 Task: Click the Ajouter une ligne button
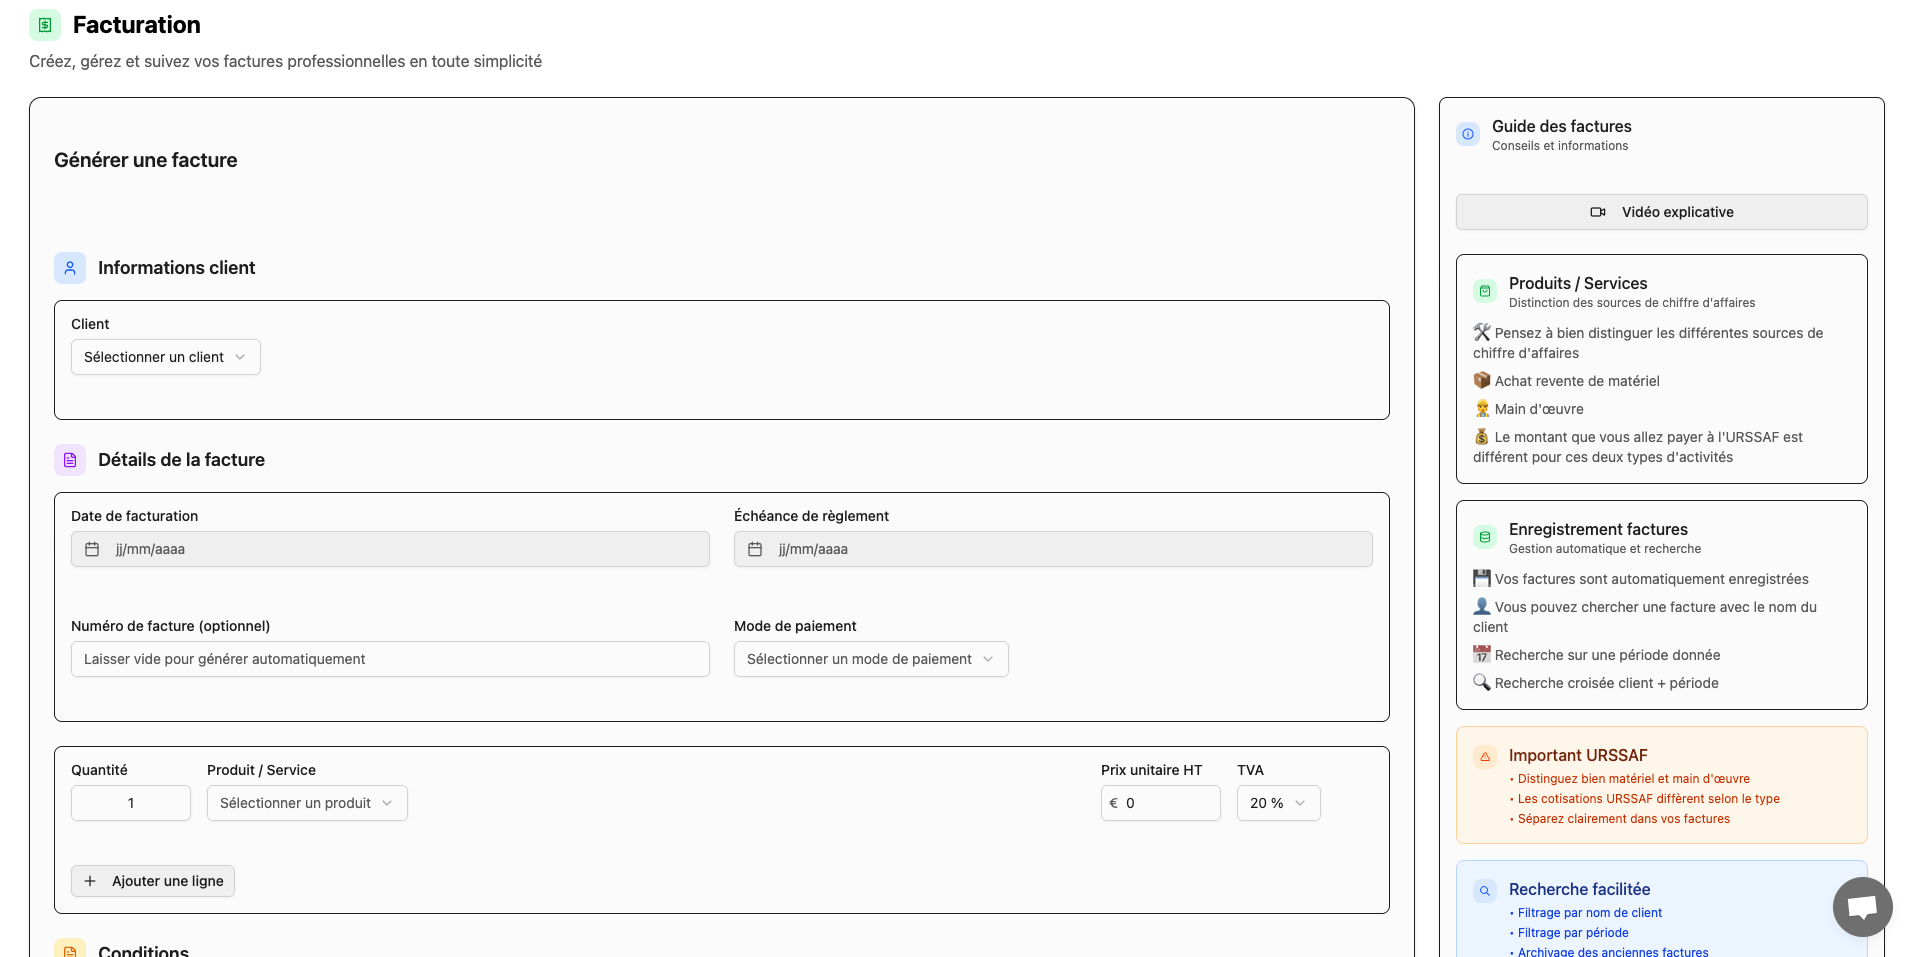pyautogui.click(x=153, y=881)
